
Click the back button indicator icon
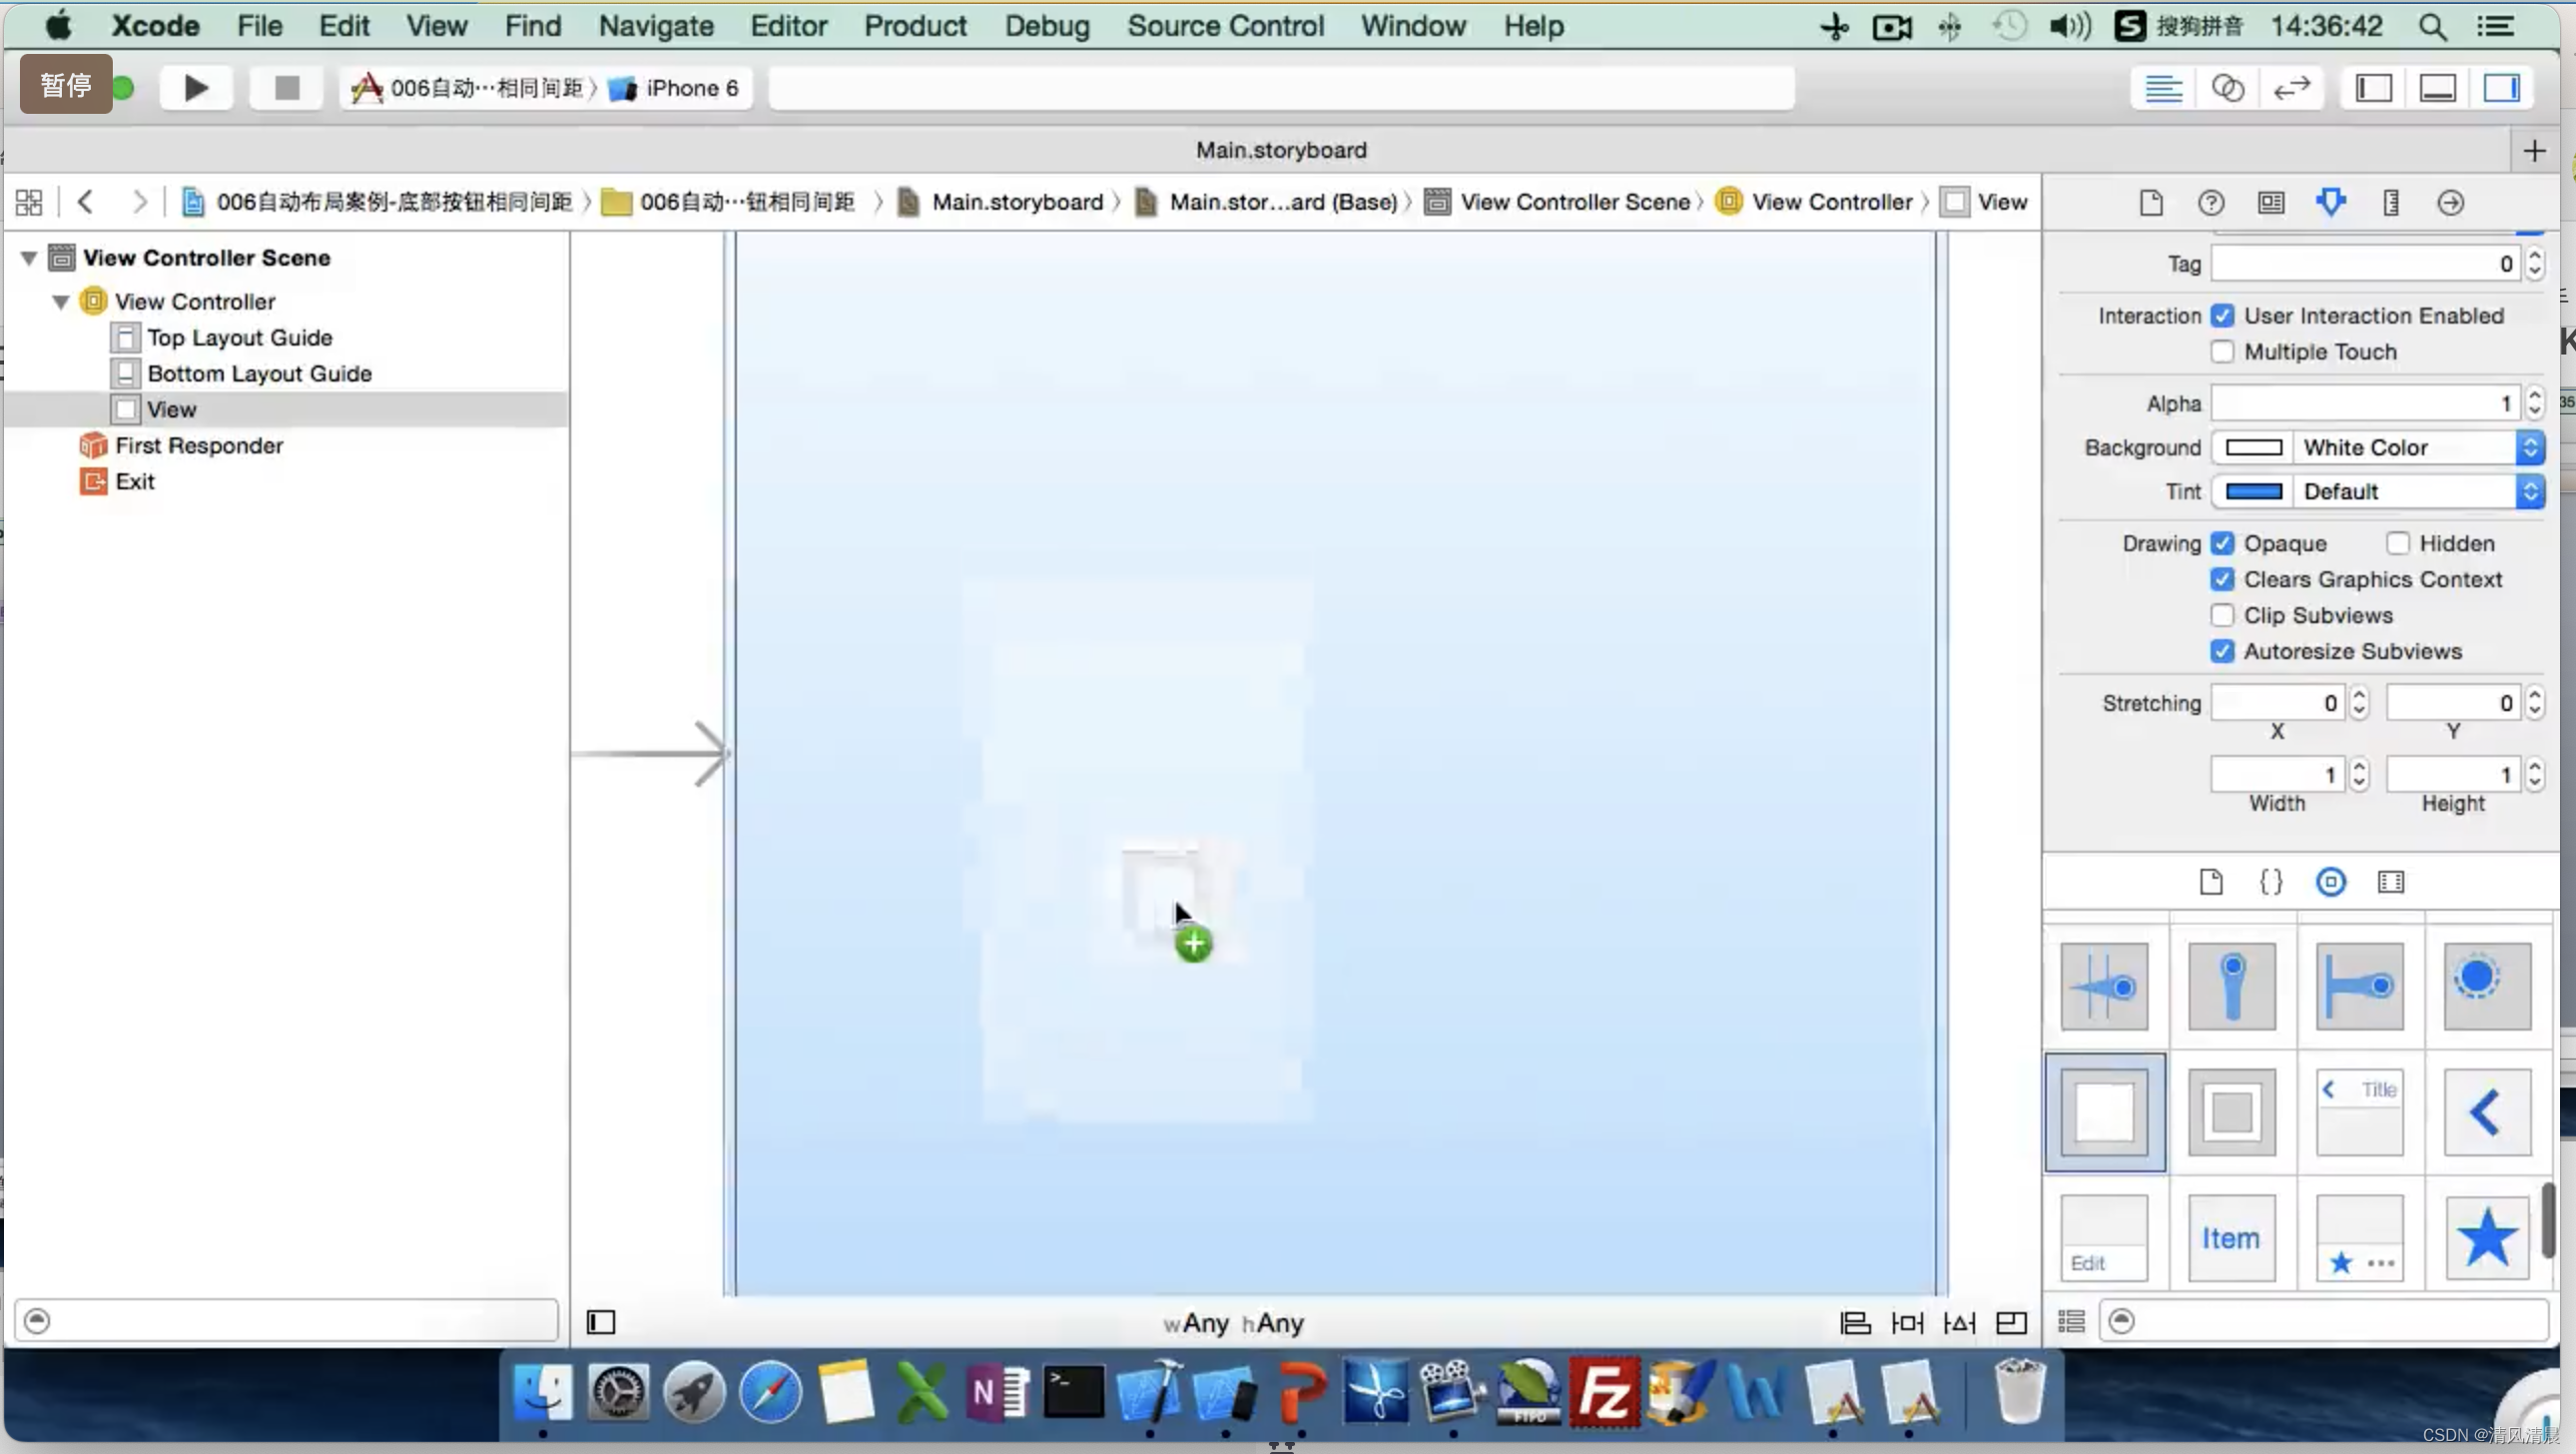tap(2486, 1110)
